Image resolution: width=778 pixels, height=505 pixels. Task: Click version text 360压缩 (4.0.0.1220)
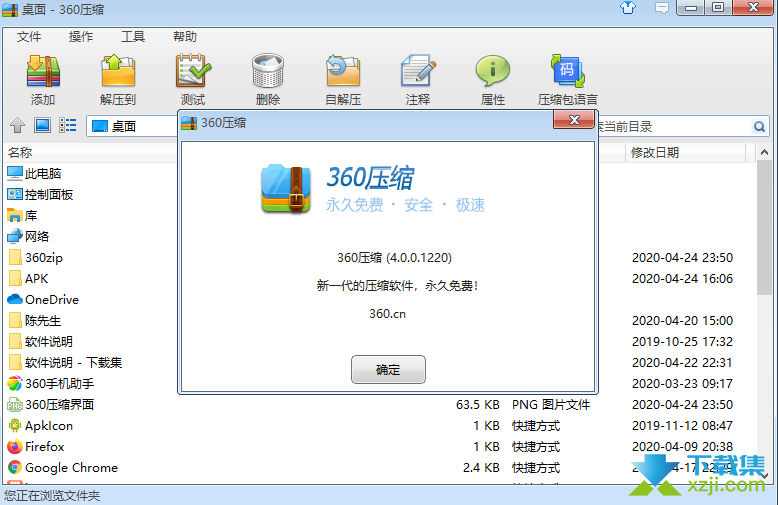(x=394, y=257)
